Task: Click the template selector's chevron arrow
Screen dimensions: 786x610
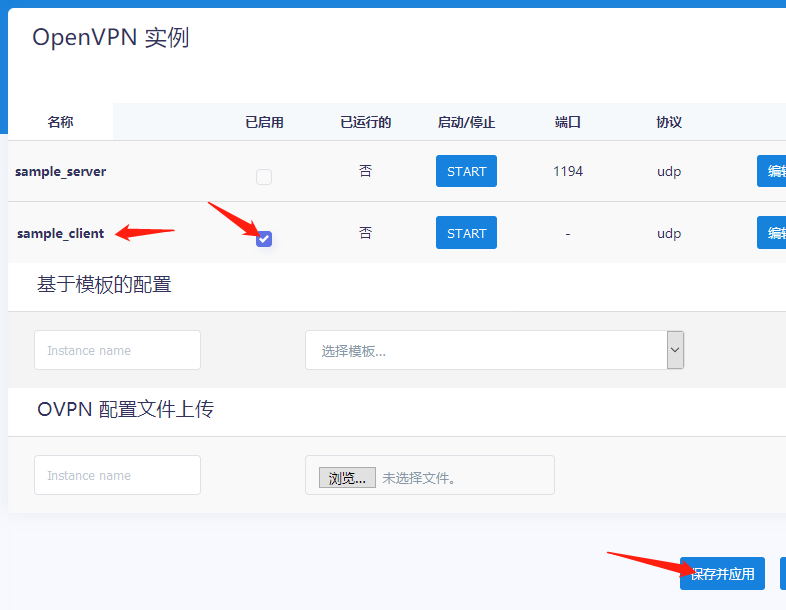Action: pos(675,350)
